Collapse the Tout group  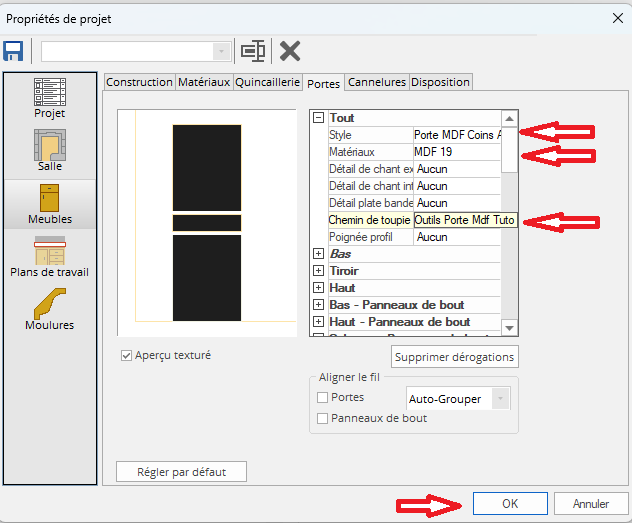coord(318,118)
